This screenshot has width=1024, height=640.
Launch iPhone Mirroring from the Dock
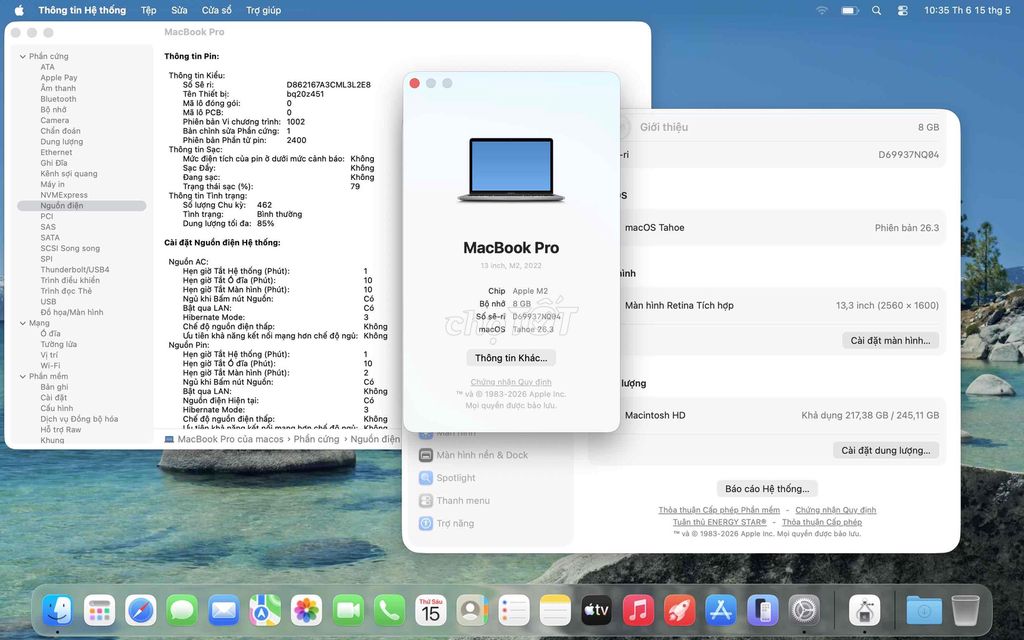[x=763, y=611]
